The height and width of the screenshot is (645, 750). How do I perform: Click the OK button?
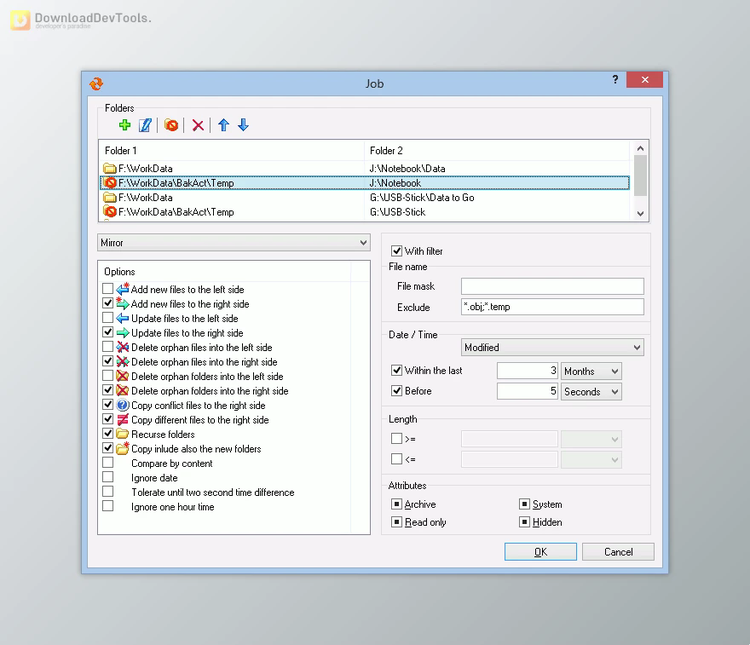(x=540, y=552)
